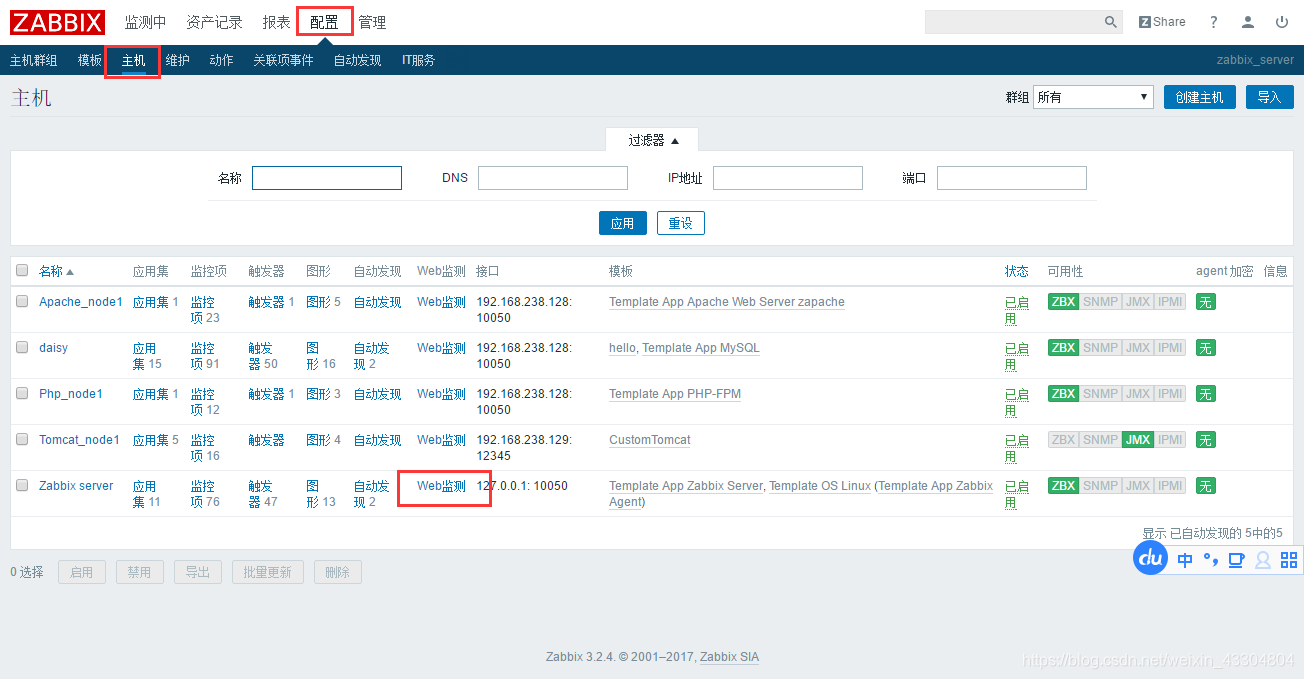Viewport: 1304px width, 679px height.
Task: Open the user profile icon
Action: (x=1248, y=22)
